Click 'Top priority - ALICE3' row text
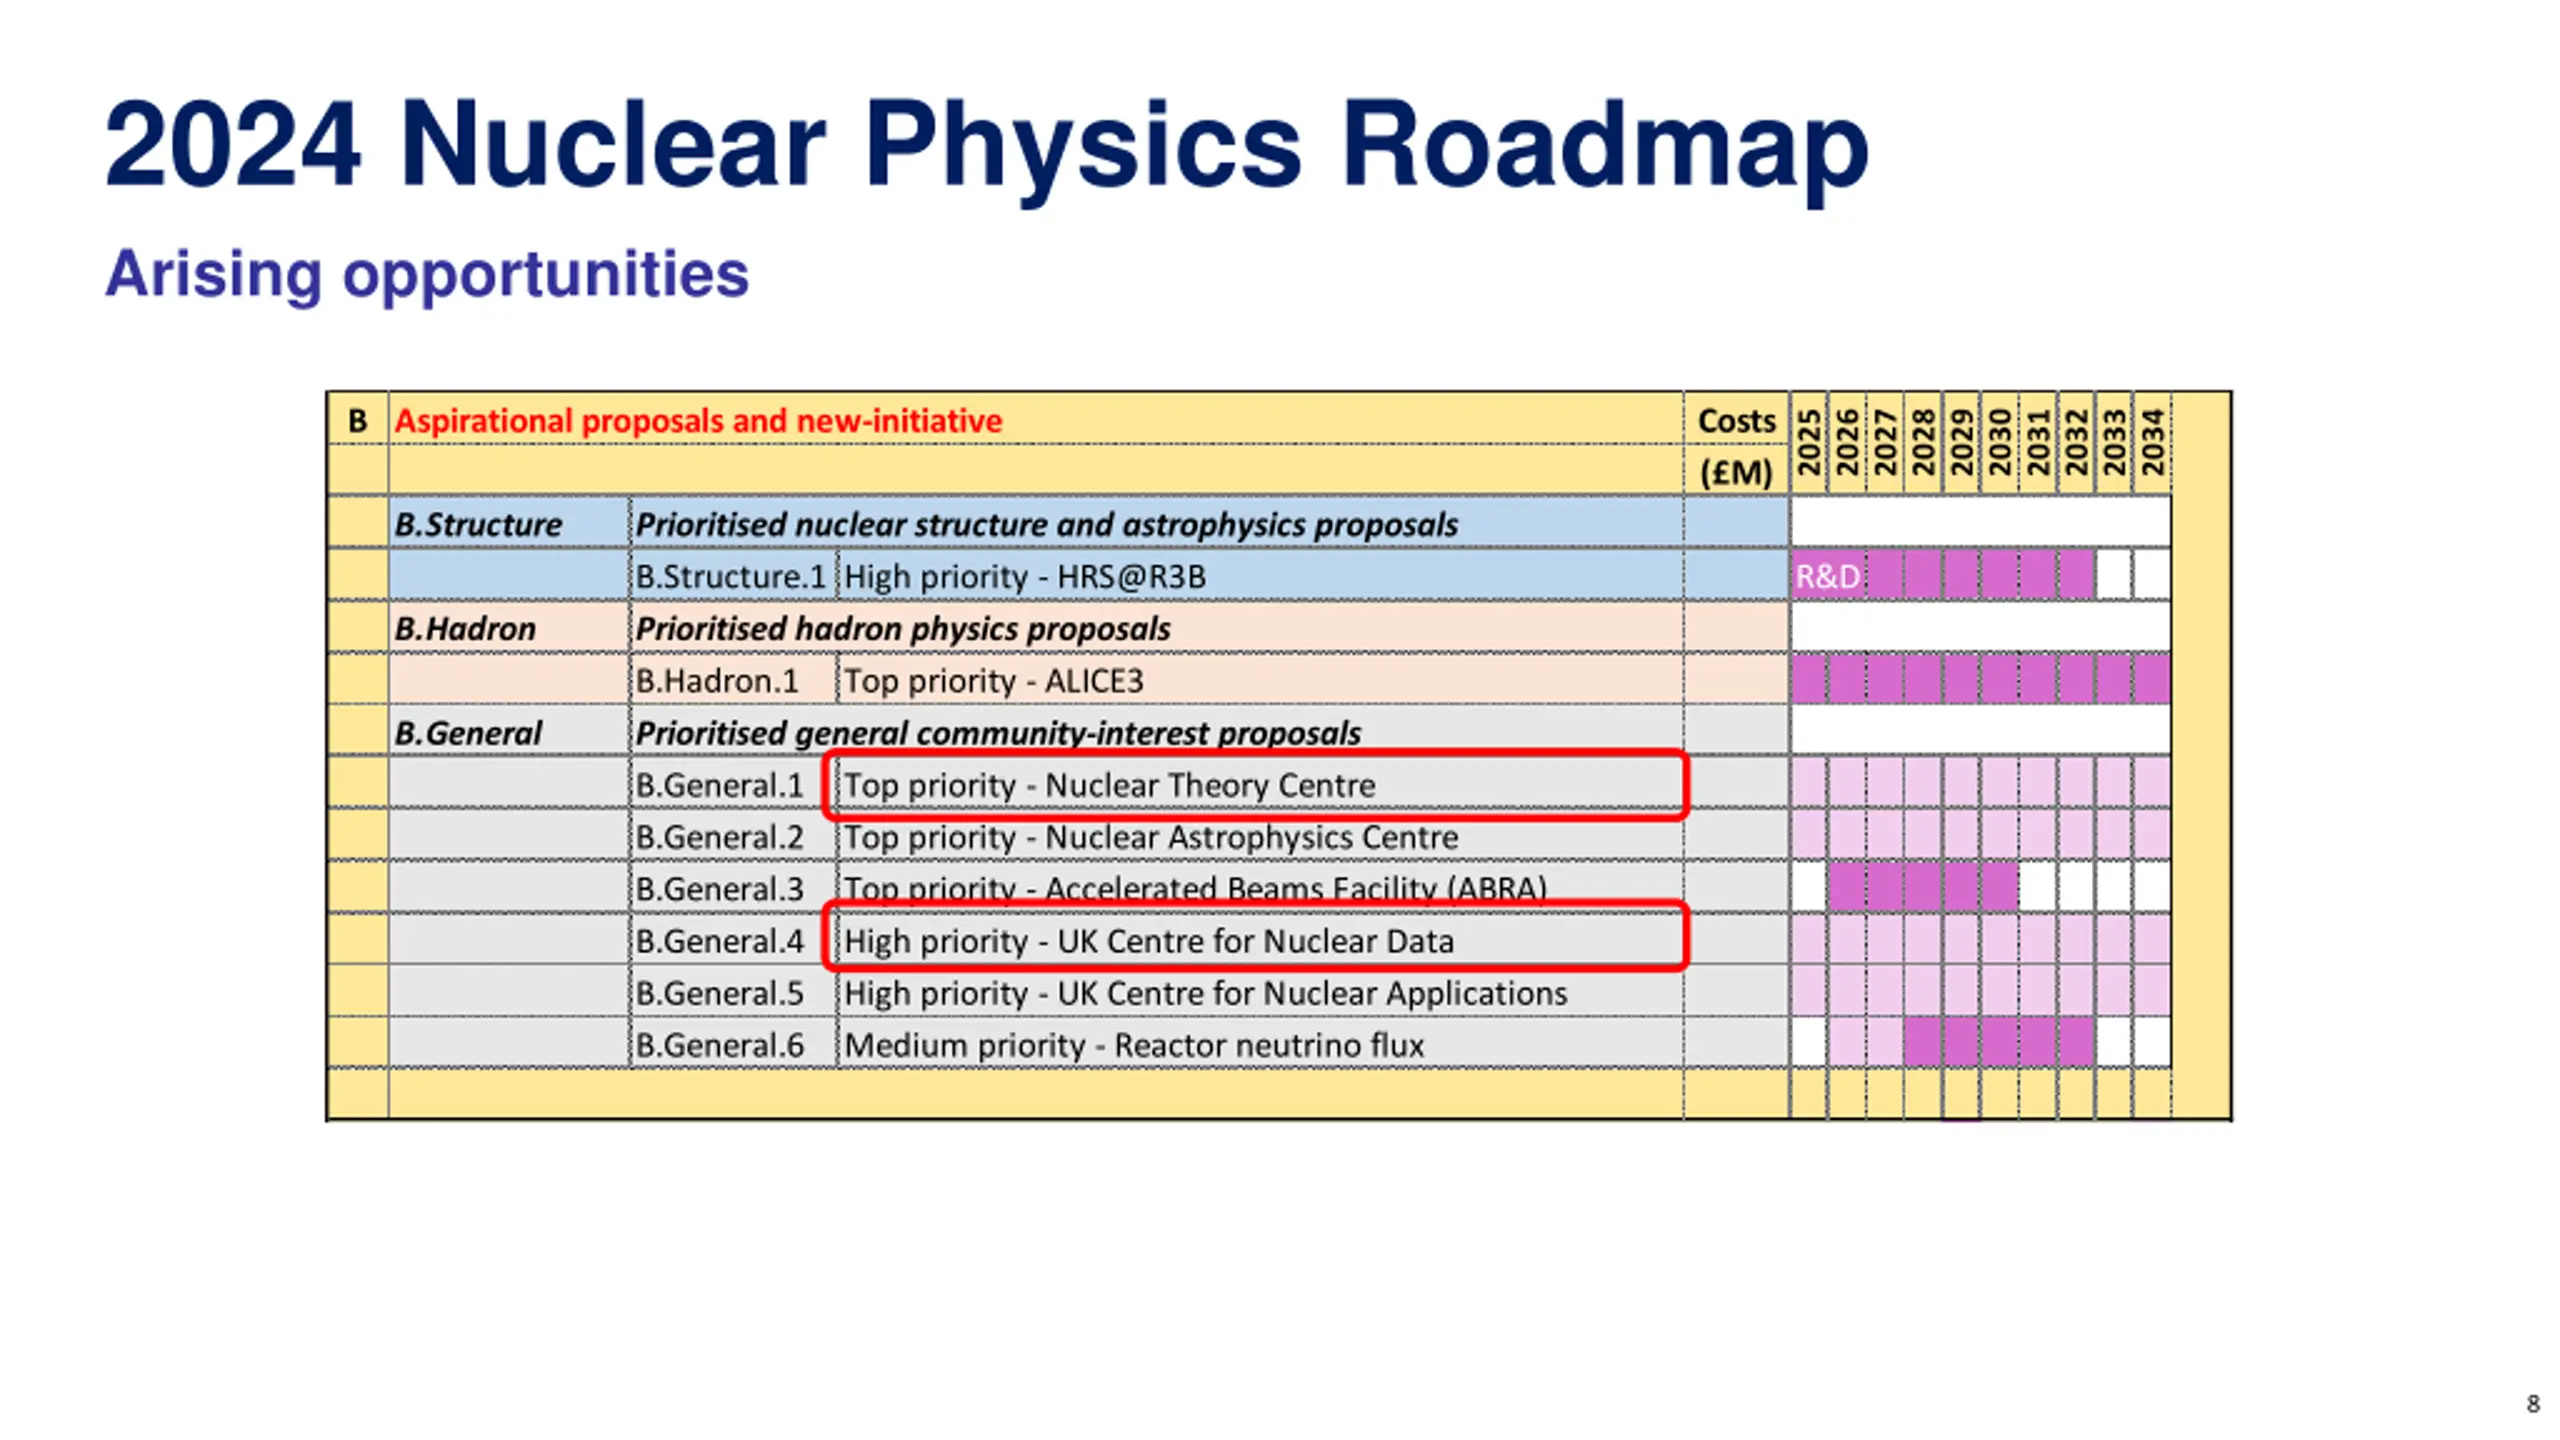 coord(993,681)
